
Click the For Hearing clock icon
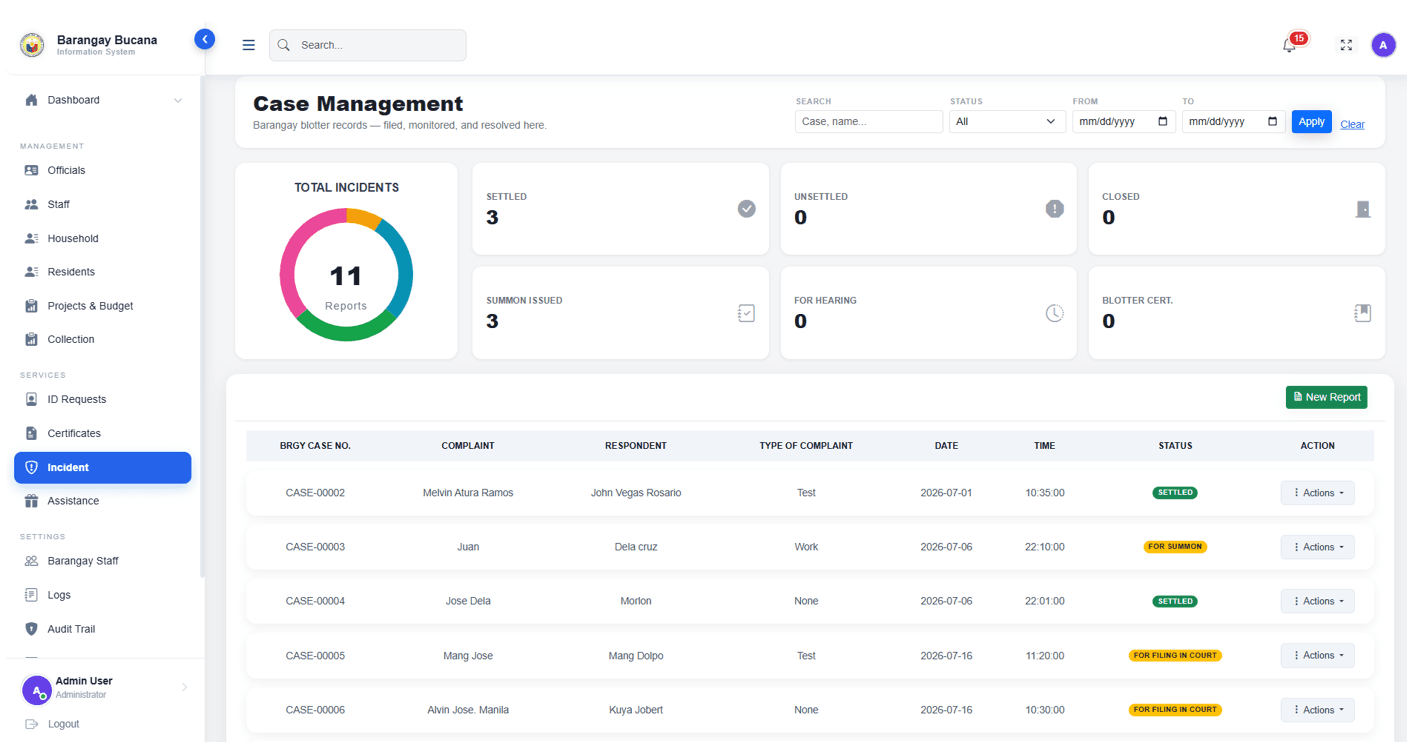1055,313
